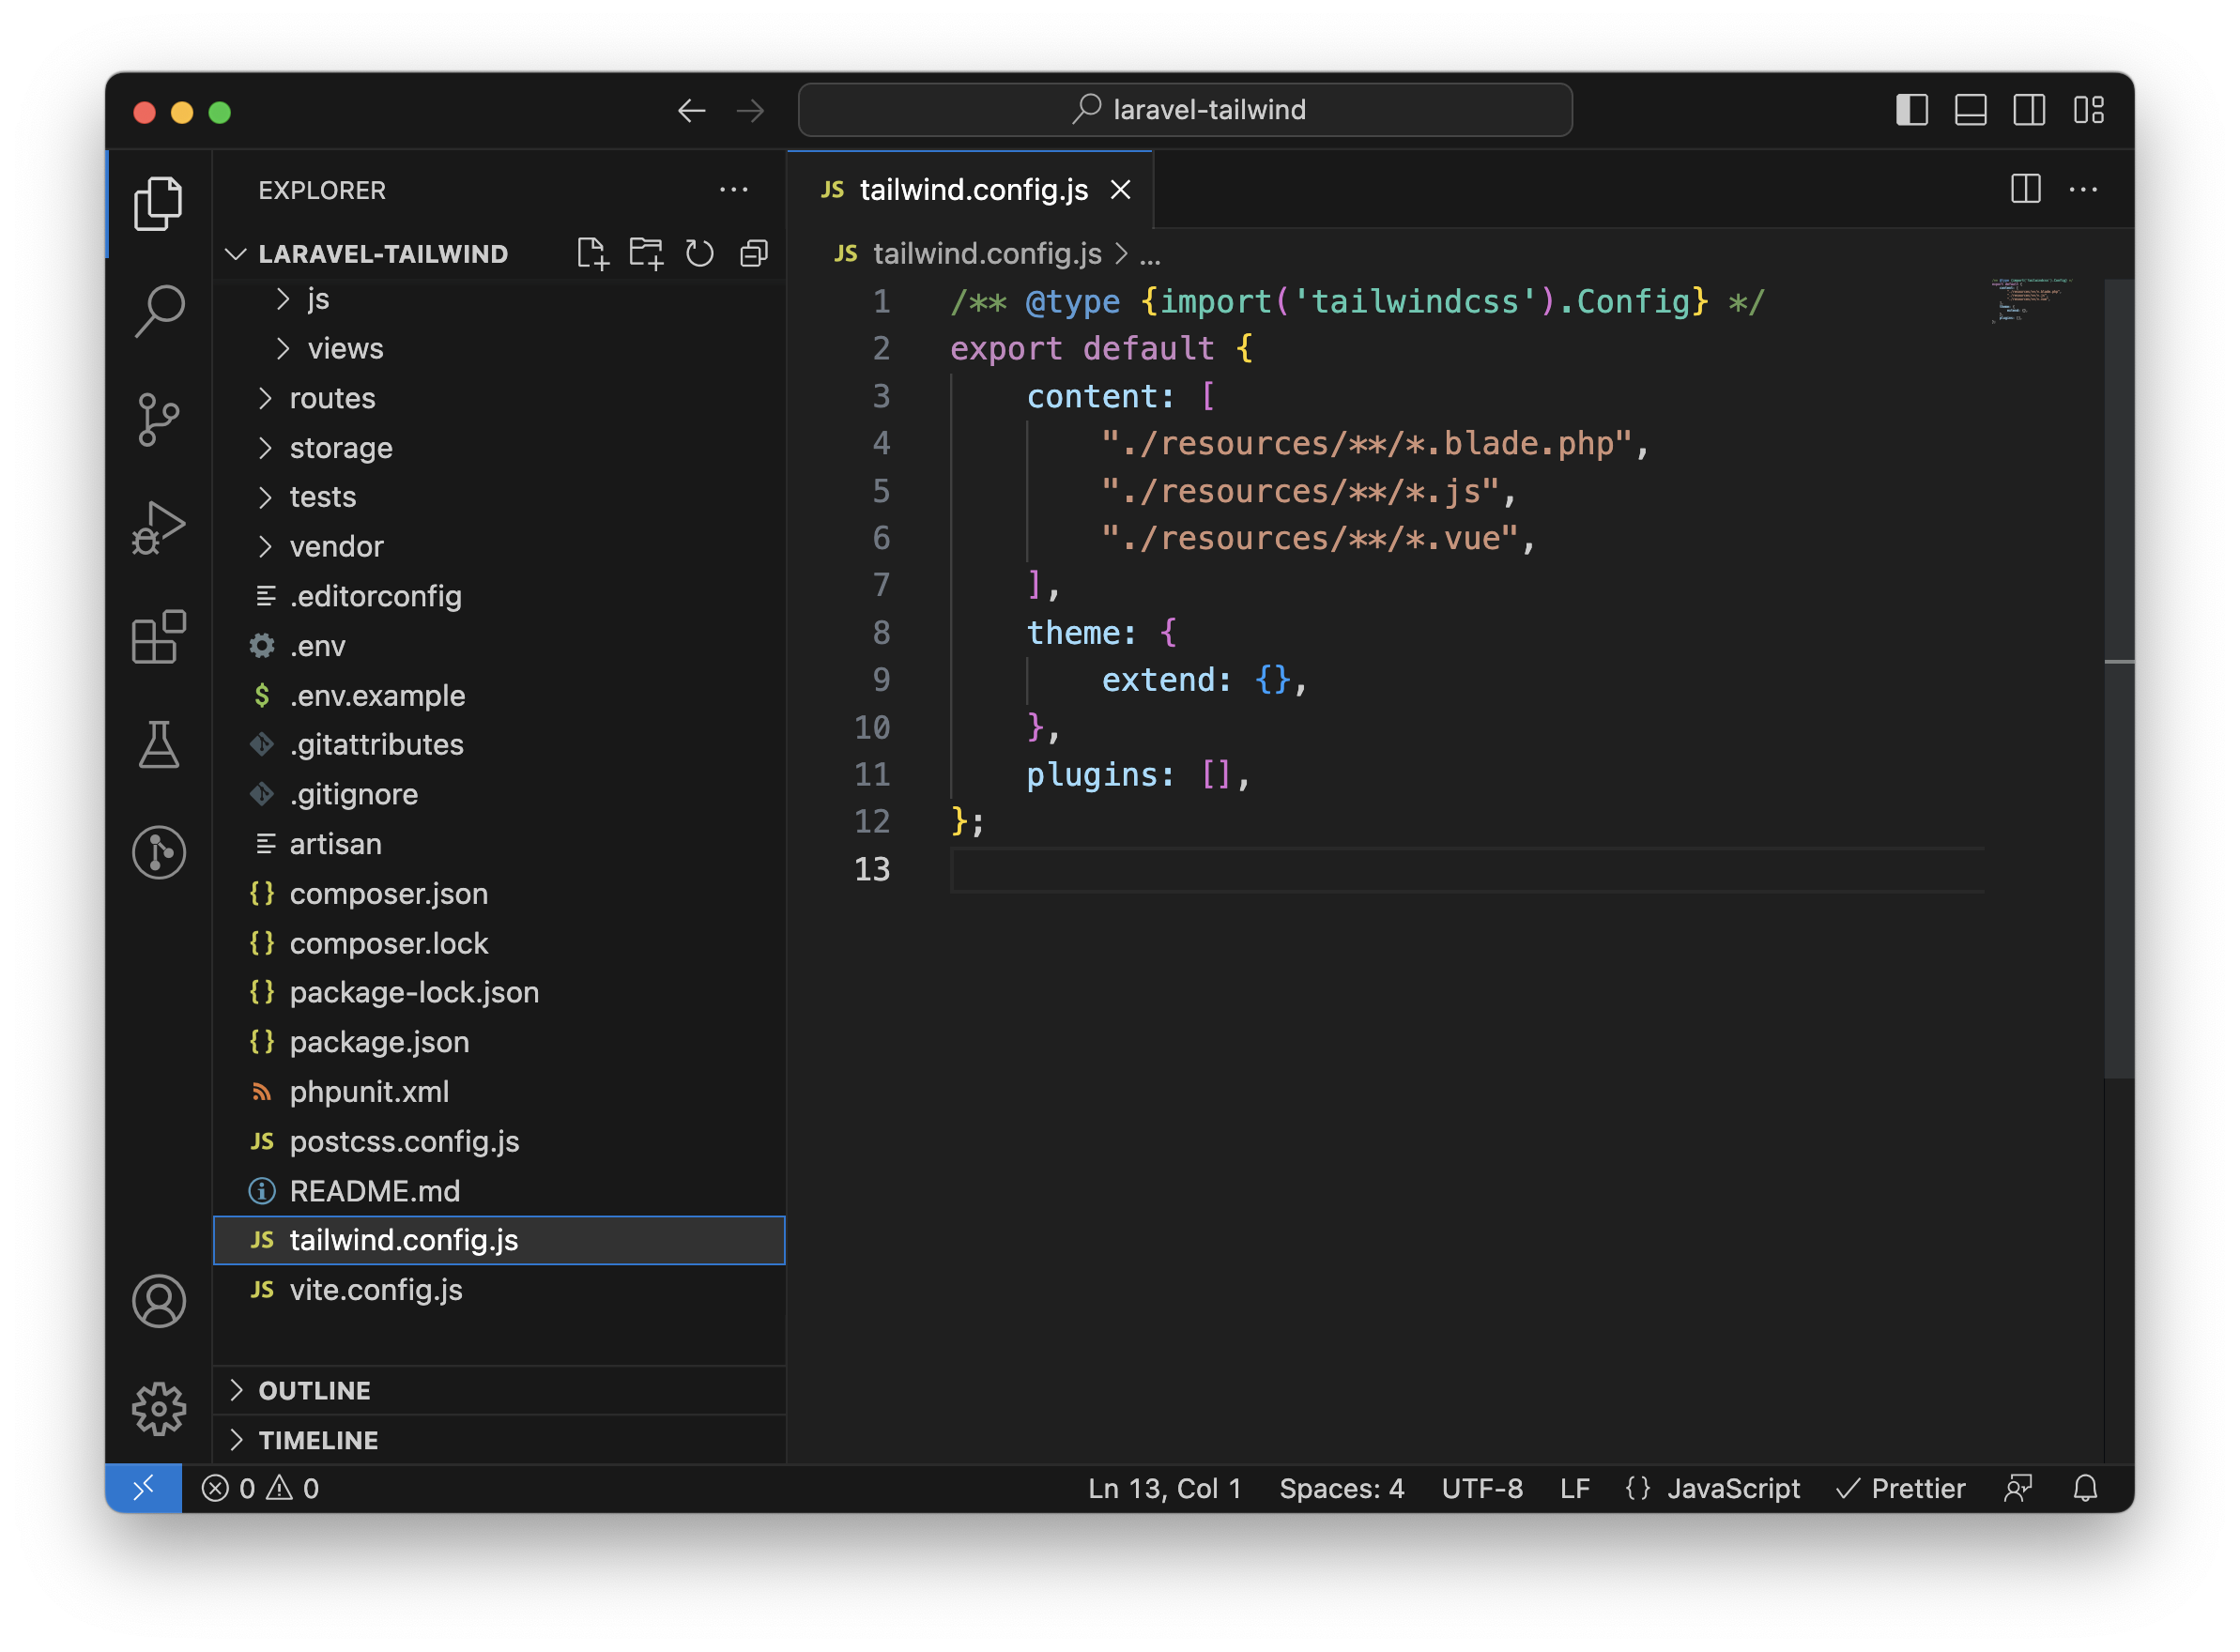
Task: Open the Explorer view in activity bar
Action: pyautogui.click(x=158, y=204)
